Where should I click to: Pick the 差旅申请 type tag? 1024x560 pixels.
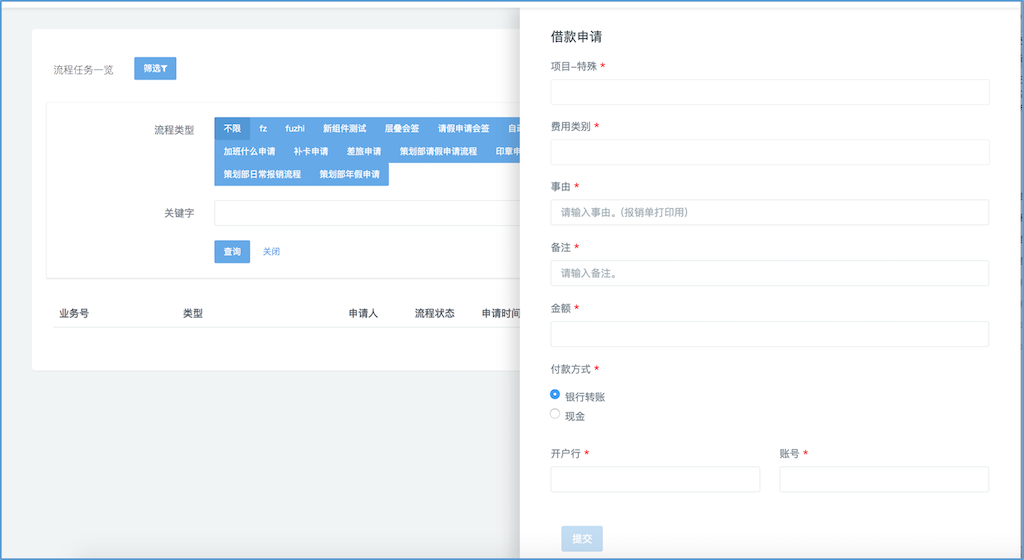click(x=364, y=151)
